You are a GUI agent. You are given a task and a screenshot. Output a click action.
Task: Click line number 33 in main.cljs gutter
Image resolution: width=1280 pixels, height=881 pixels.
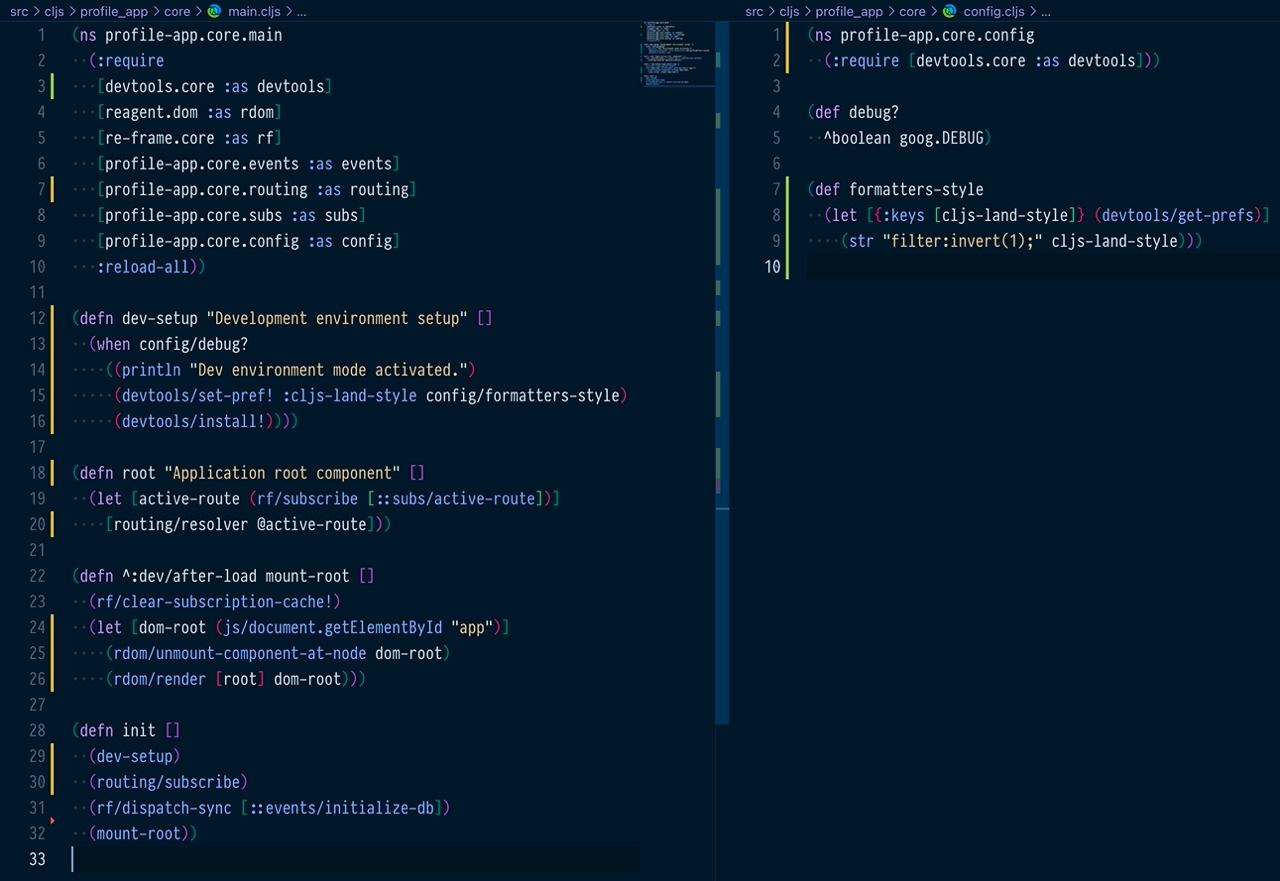(37, 859)
